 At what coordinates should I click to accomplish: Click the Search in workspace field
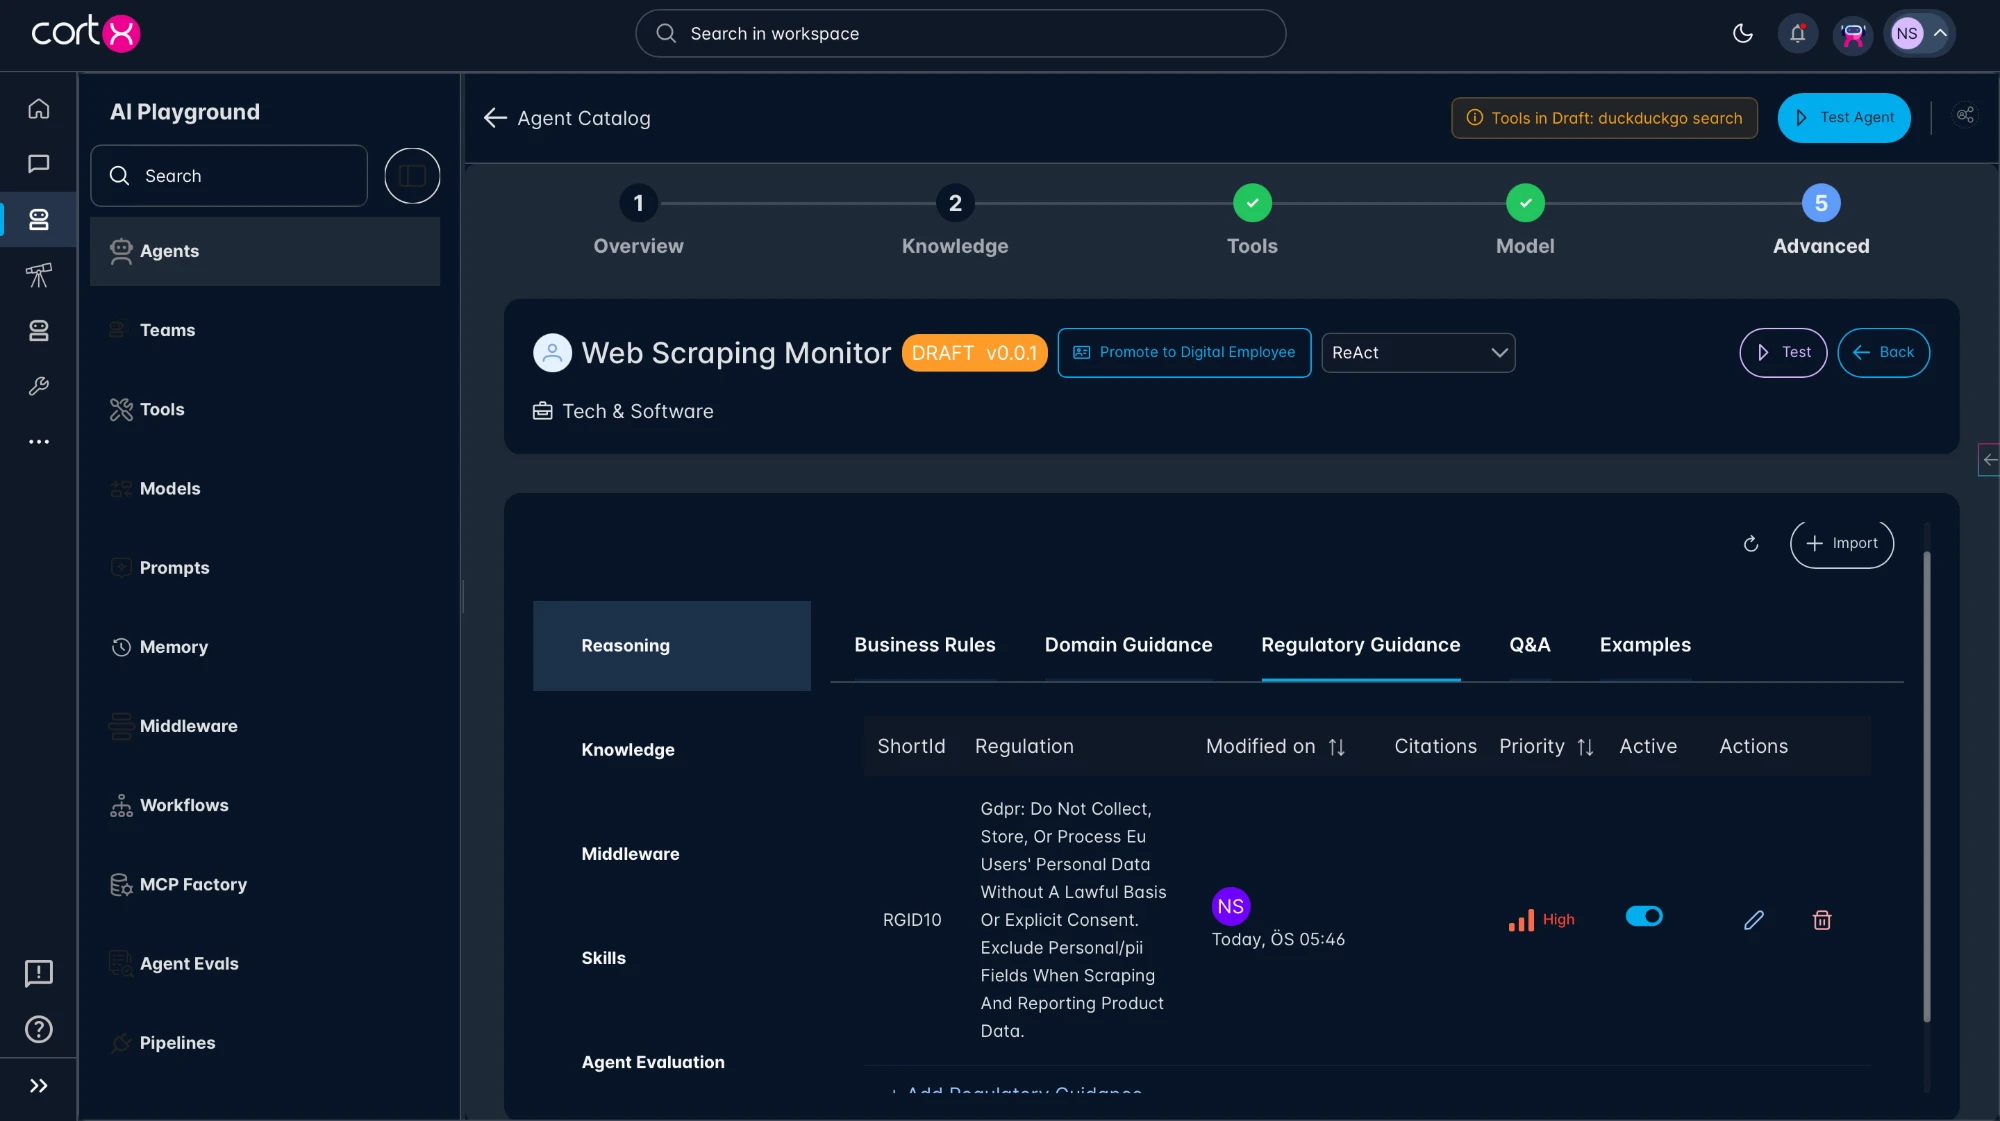[x=960, y=34]
